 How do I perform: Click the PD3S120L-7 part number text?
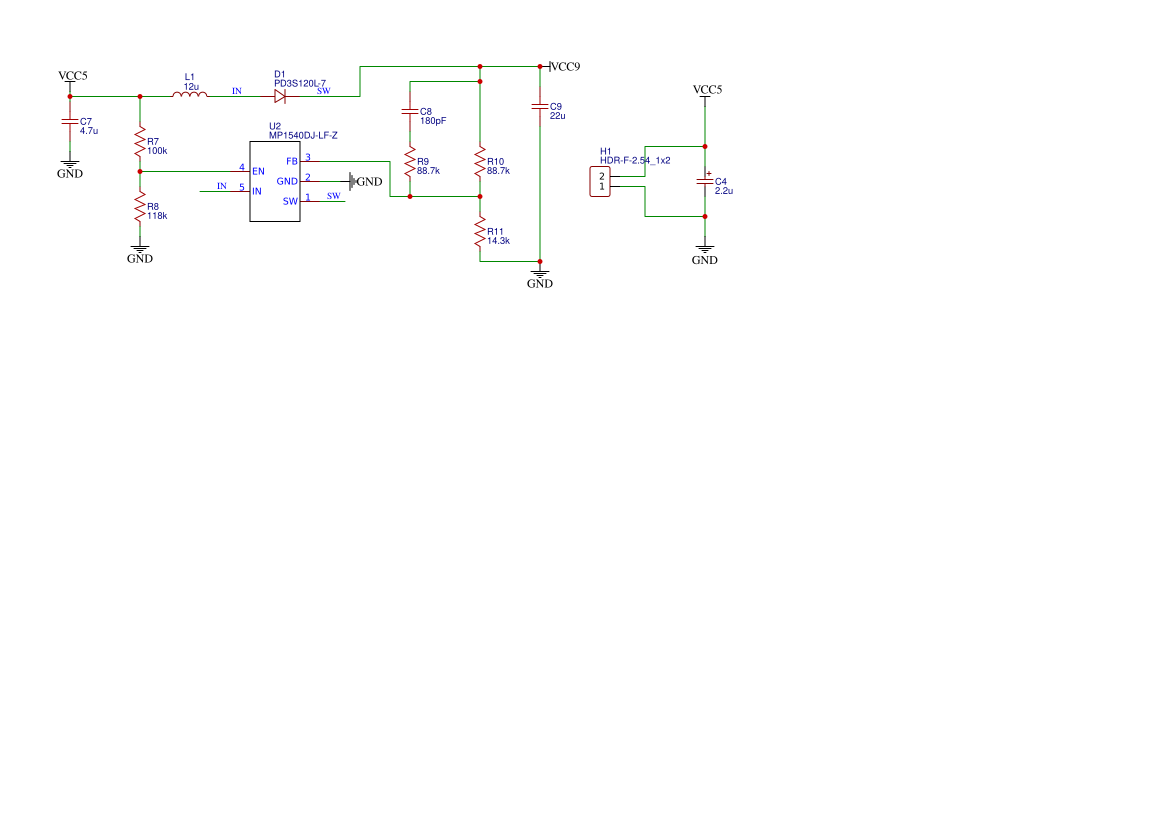[300, 84]
